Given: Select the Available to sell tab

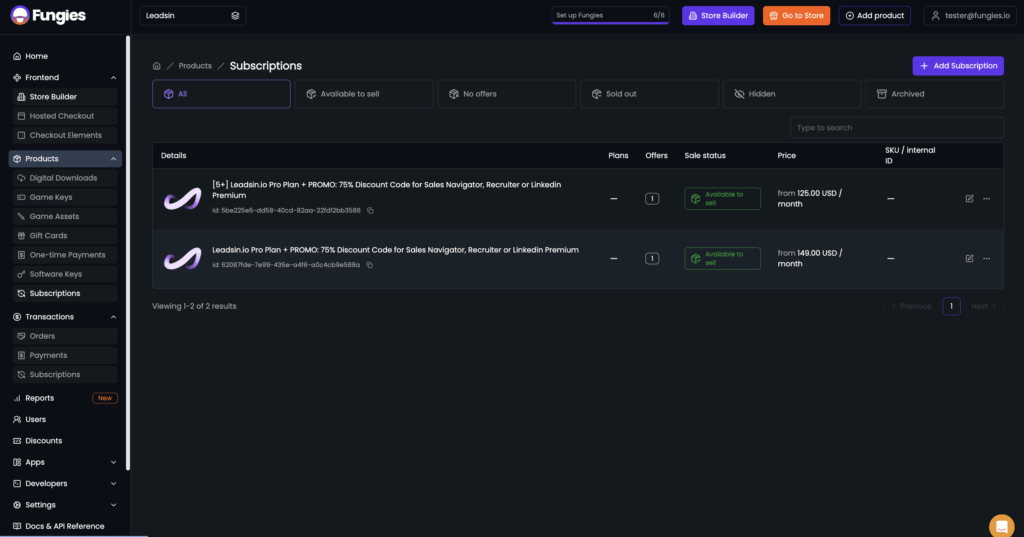Looking at the screenshot, I should [364, 94].
